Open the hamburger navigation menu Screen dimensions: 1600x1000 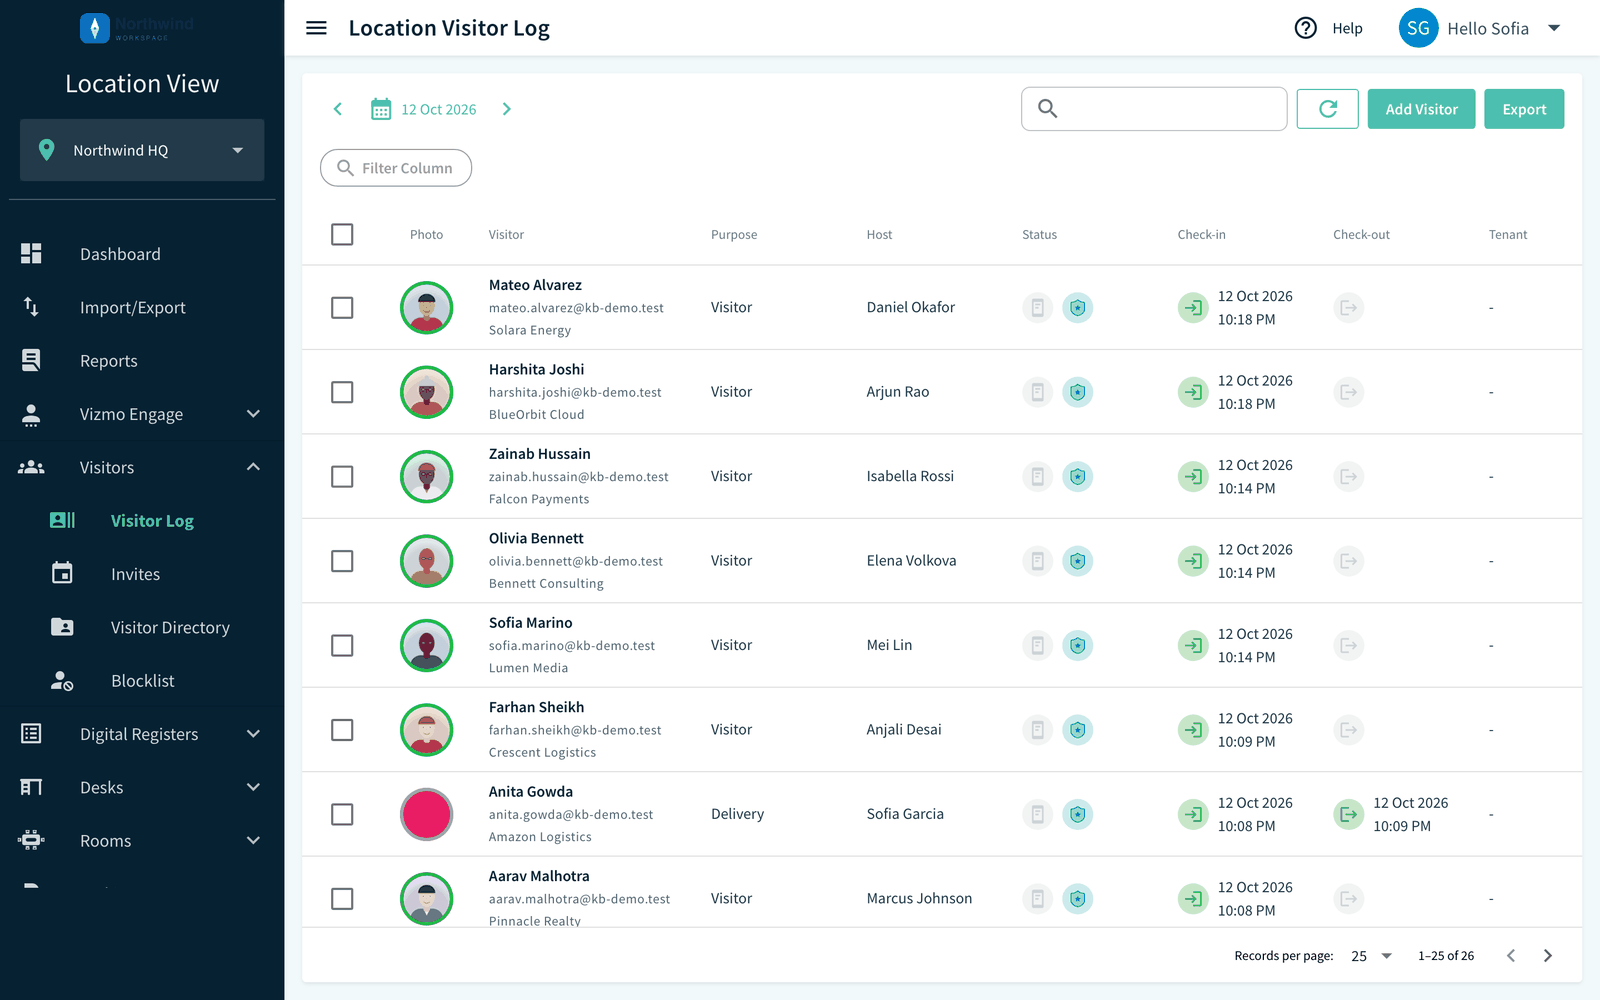316,28
